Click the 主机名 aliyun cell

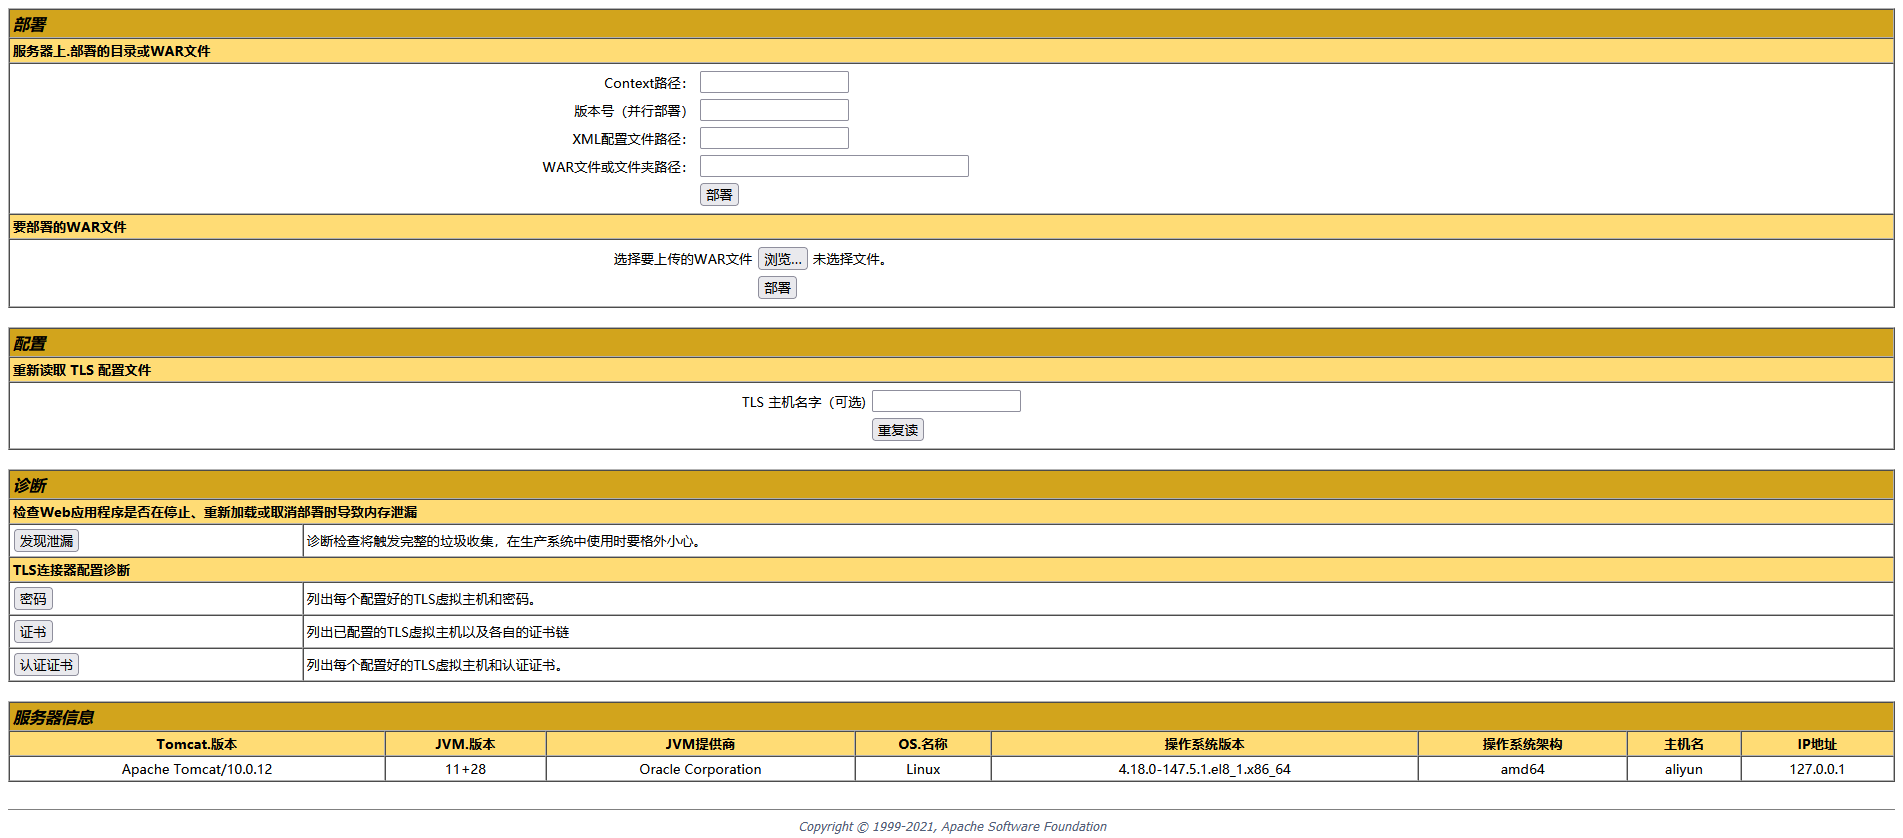1684,769
